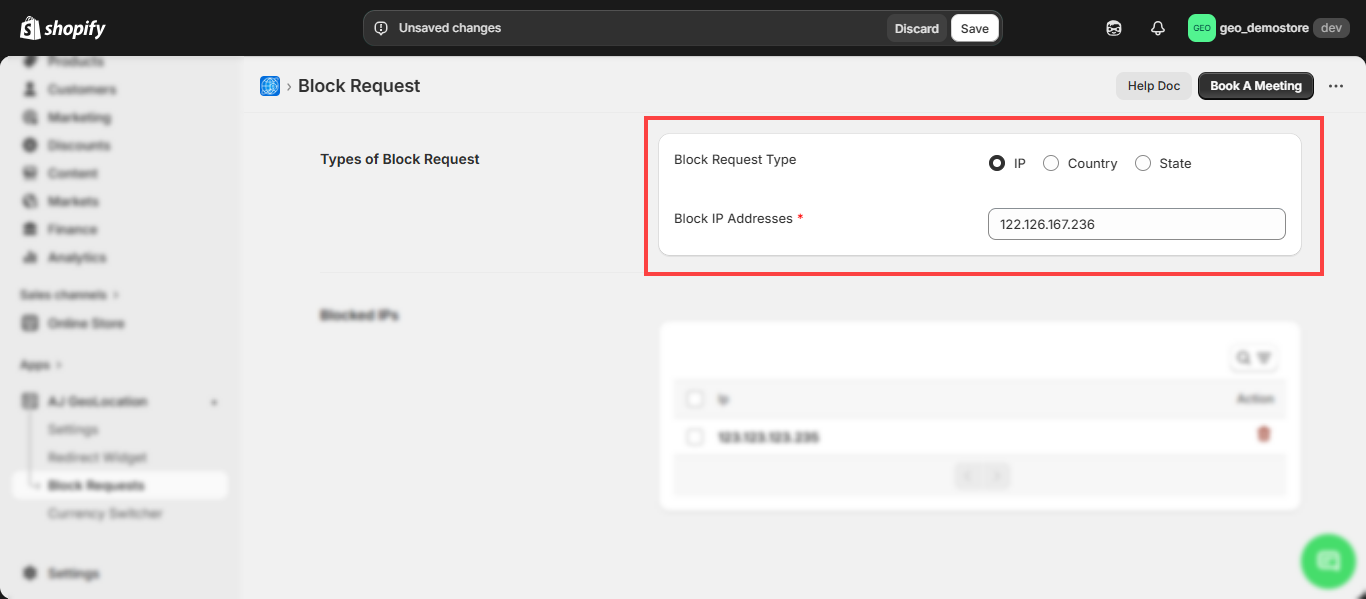Open the Redirect Widget page
The height and width of the screenshot is (599, 1366).
(x=97, y=457)
